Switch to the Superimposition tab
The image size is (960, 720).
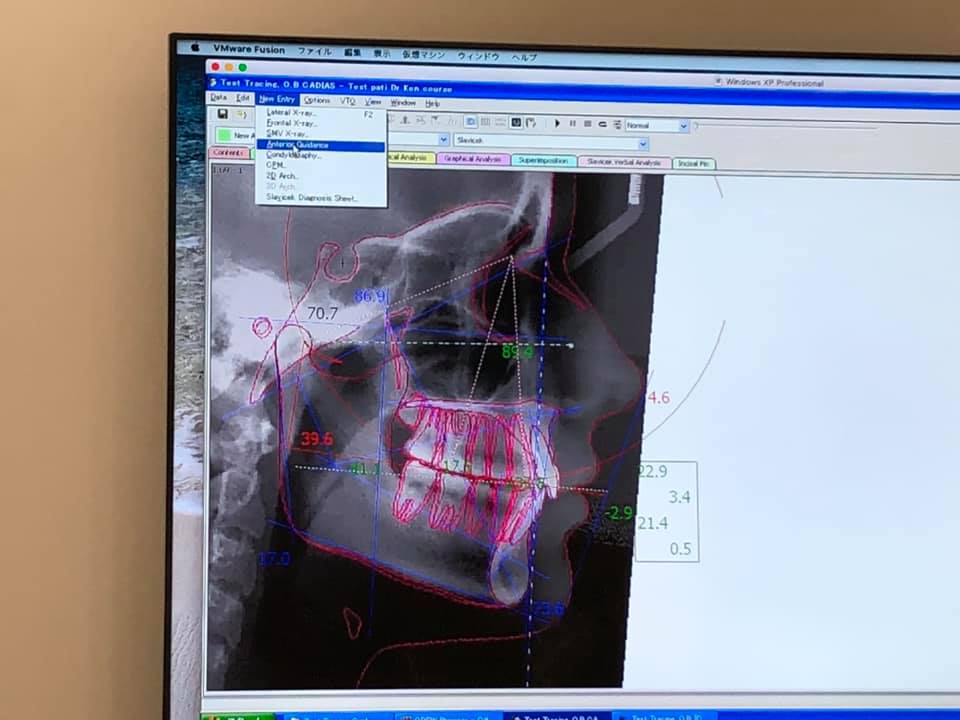[x=543, y=160]
